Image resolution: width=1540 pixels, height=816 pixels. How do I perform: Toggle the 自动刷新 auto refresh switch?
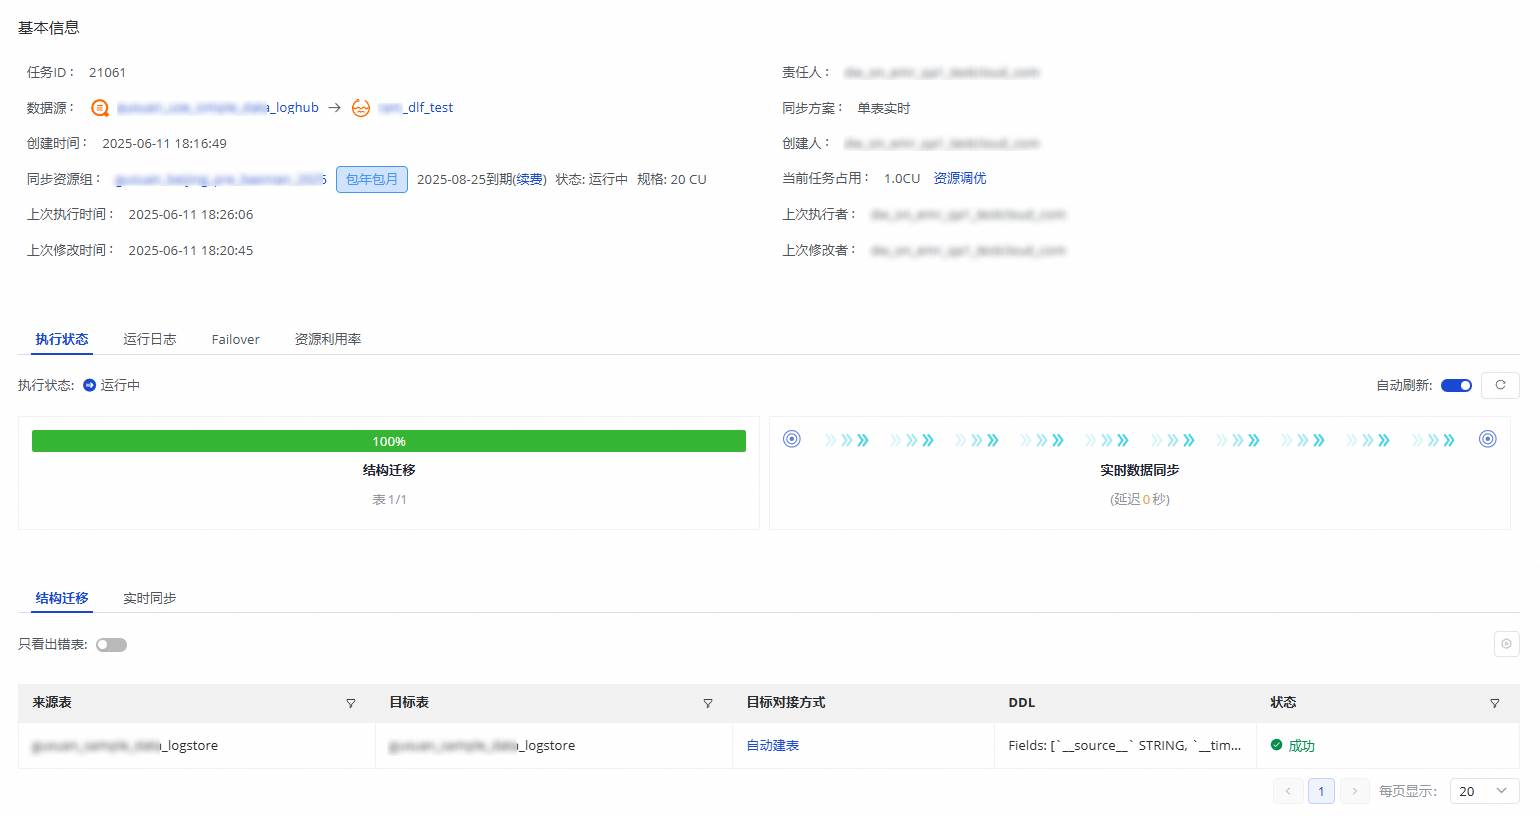[x=1456, y=385]
